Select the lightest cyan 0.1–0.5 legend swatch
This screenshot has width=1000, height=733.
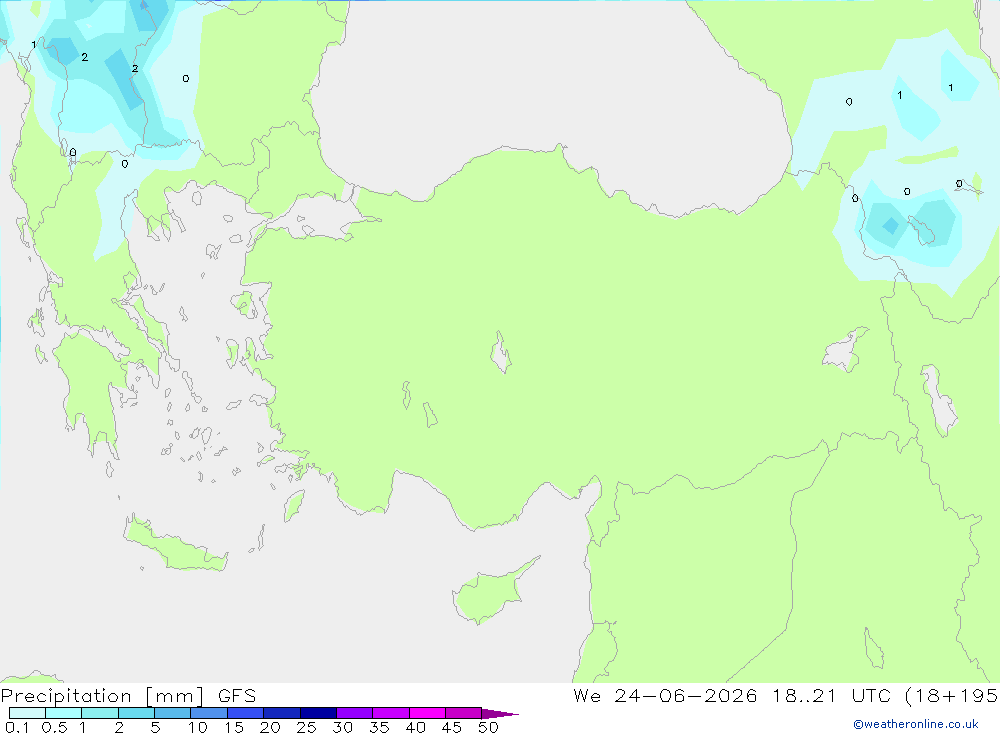click(27, 713)
